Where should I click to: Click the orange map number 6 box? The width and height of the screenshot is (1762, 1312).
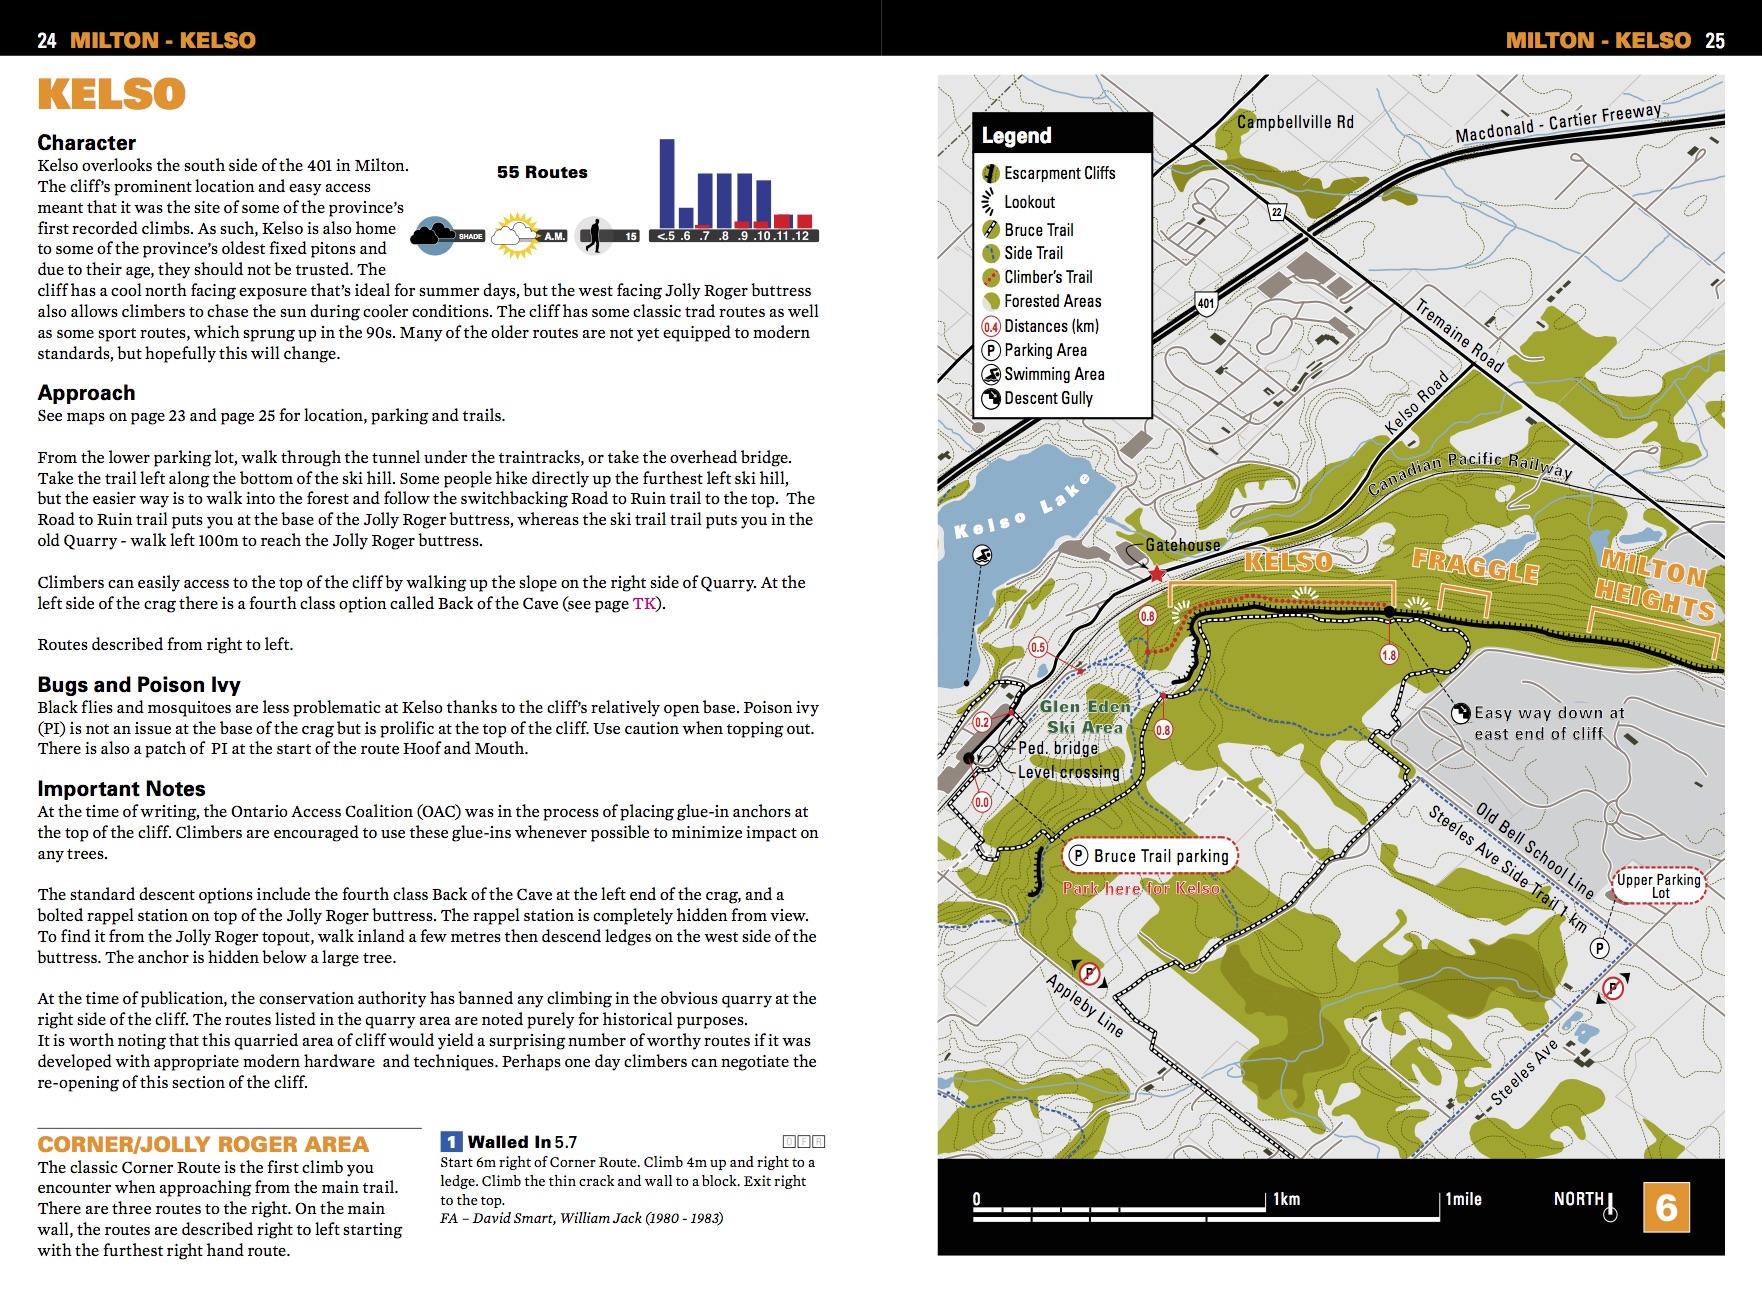[x=1666, y=1207]
